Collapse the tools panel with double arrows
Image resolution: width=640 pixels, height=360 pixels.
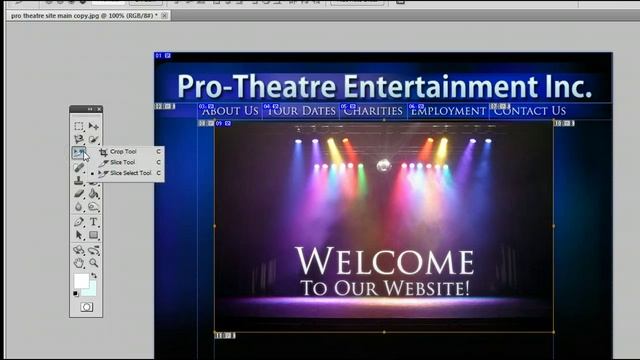click(x=90, y=109)
